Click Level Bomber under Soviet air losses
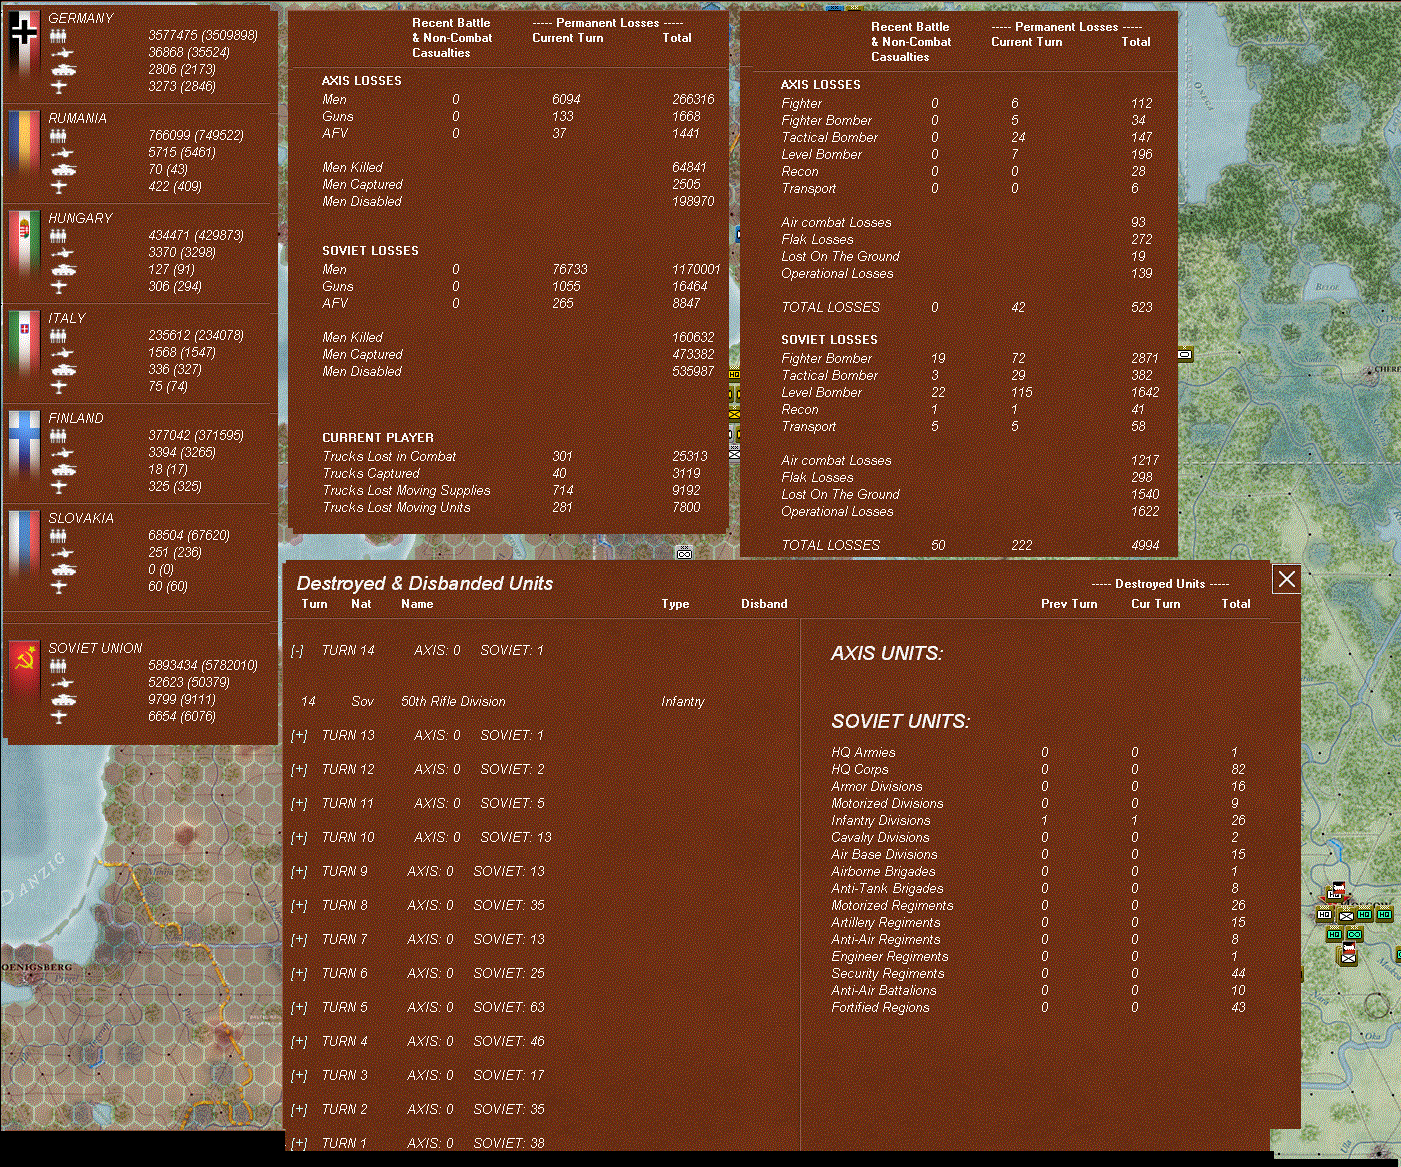The image size is (1401, 1167). coord(821,393)
